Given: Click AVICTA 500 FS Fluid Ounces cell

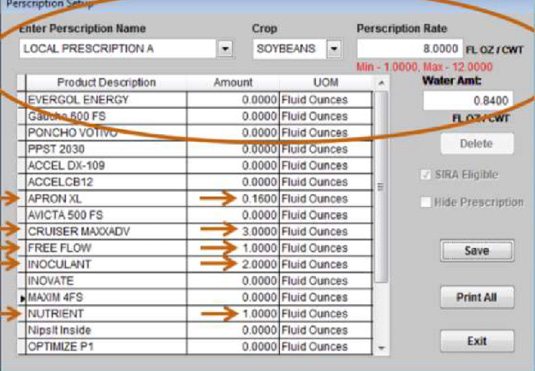Looking at the screenshot, I should pyautogui.click(x=326, y=215).
